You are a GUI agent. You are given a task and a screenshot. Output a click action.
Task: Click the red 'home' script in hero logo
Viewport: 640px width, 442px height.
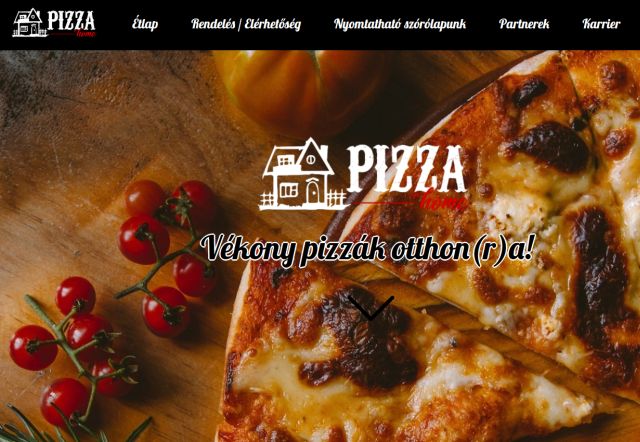pos(442,201)
